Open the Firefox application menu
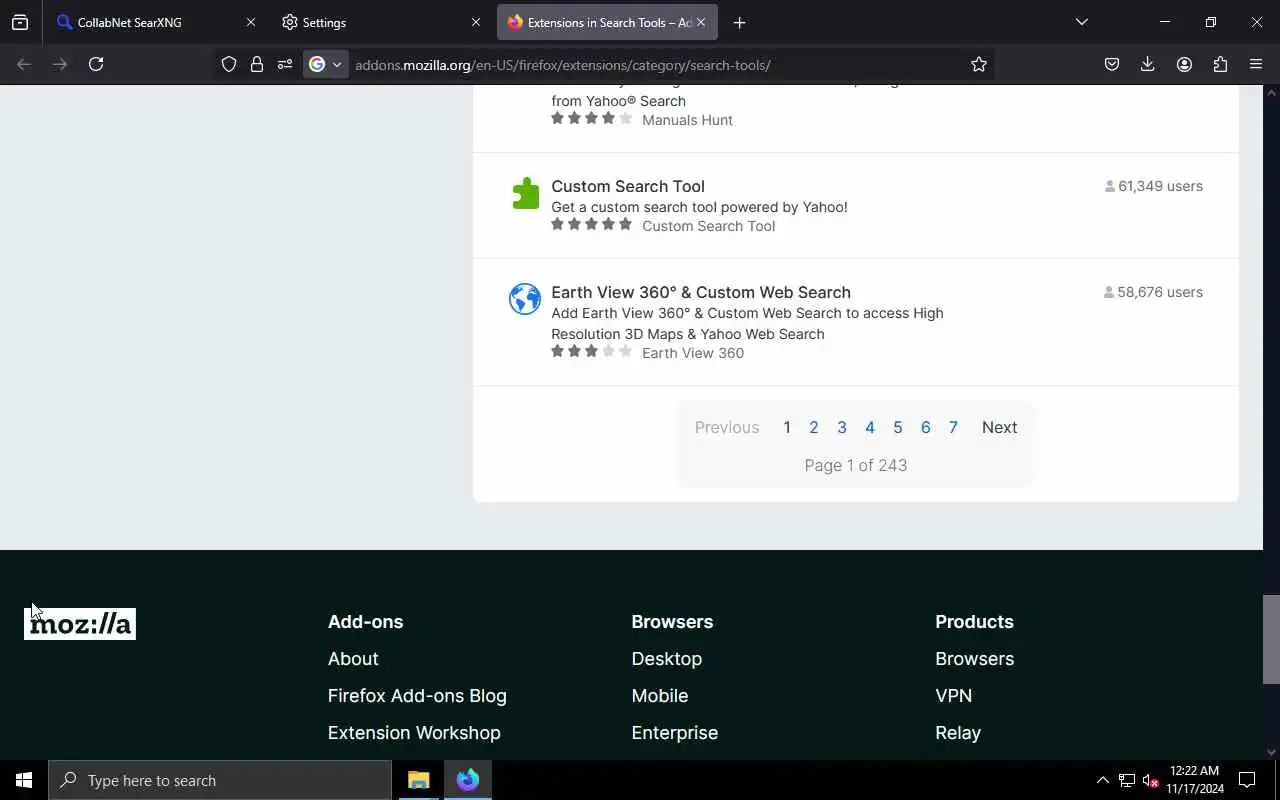Screen dimensions: 1280x800 (x=1256, y=64)
